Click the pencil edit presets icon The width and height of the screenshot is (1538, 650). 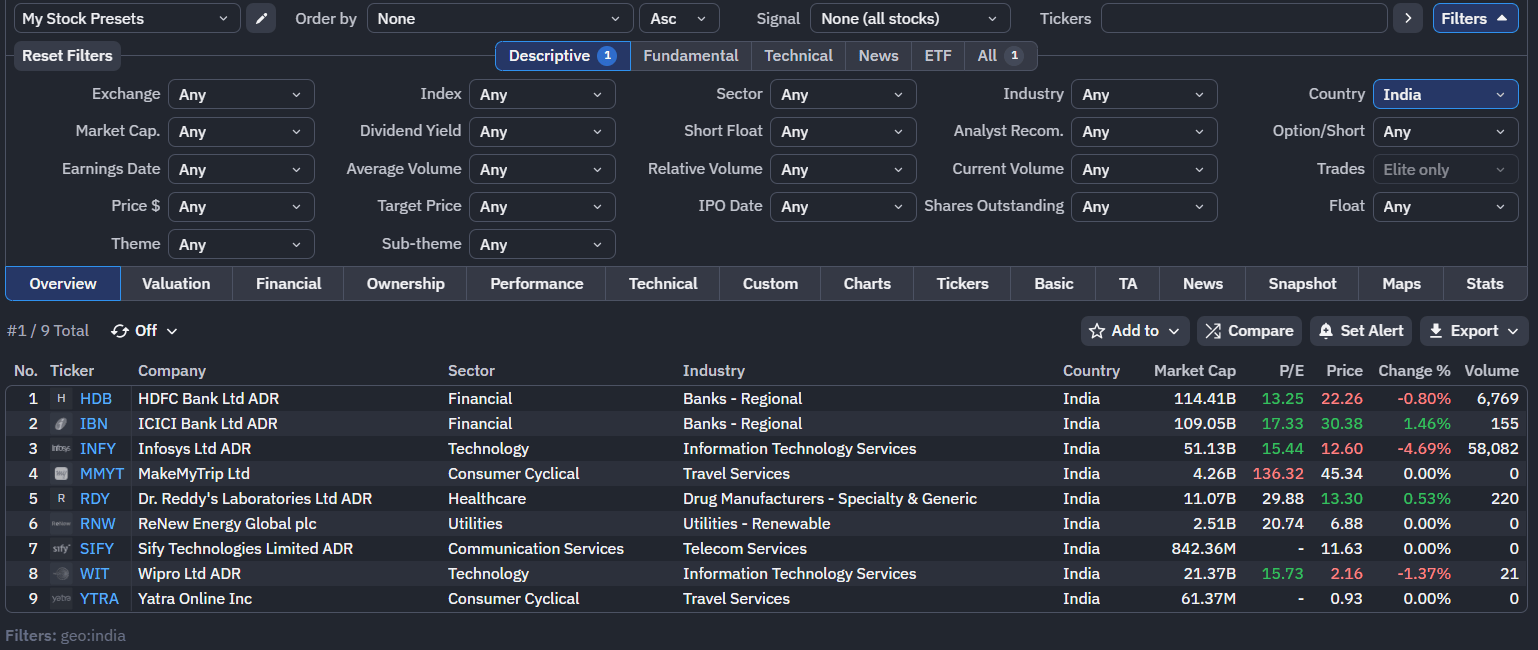pyautogui.click(x=261, y=18)
